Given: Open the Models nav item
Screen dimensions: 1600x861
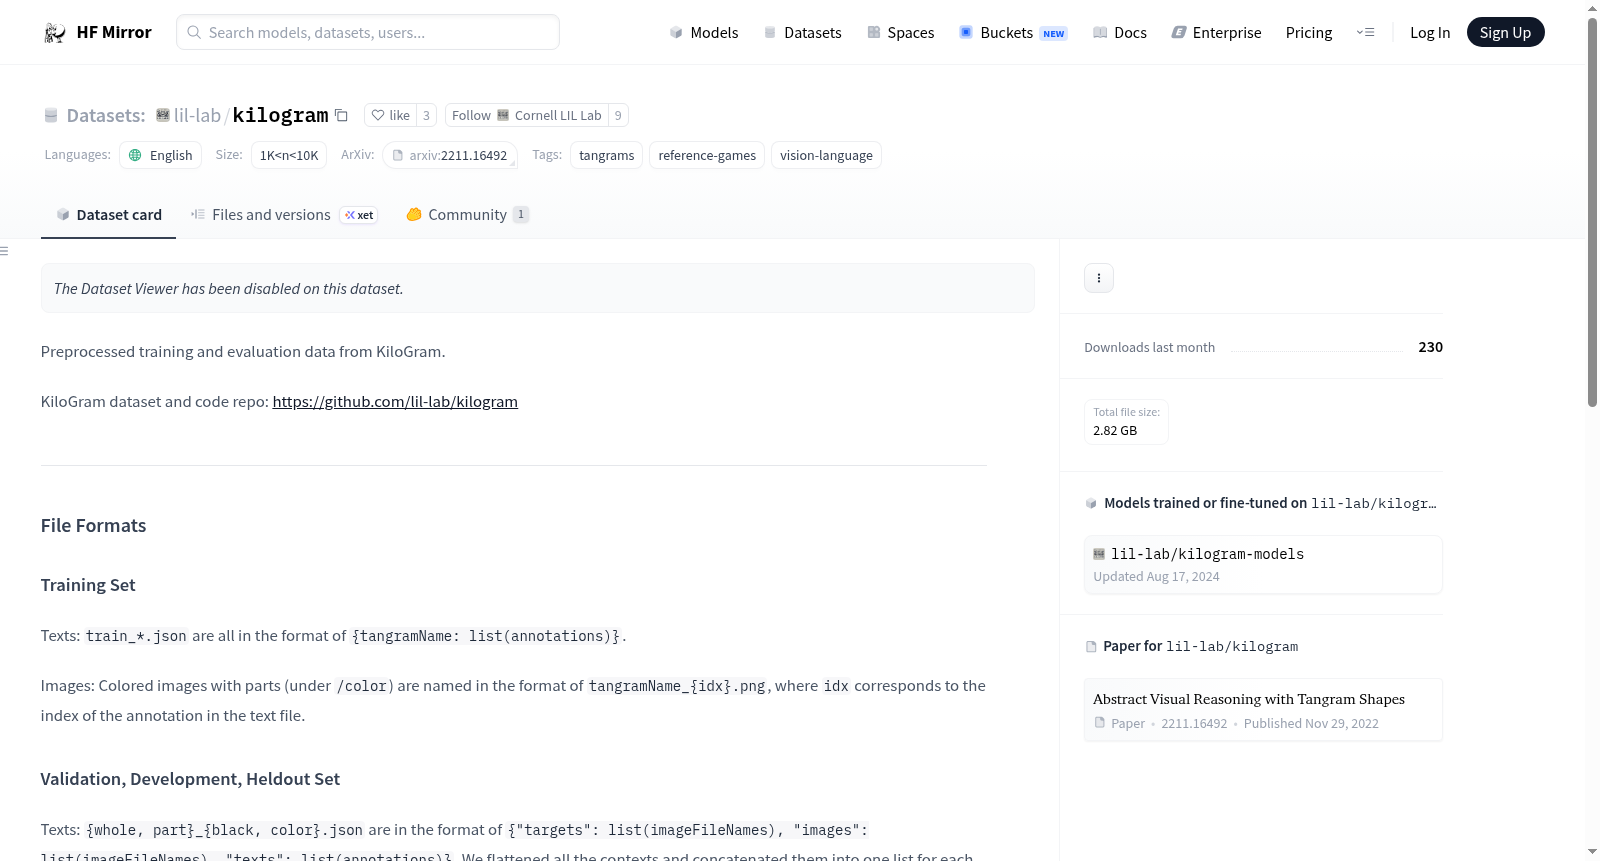Looking at the screenshot, I should [x=704, y=33].
